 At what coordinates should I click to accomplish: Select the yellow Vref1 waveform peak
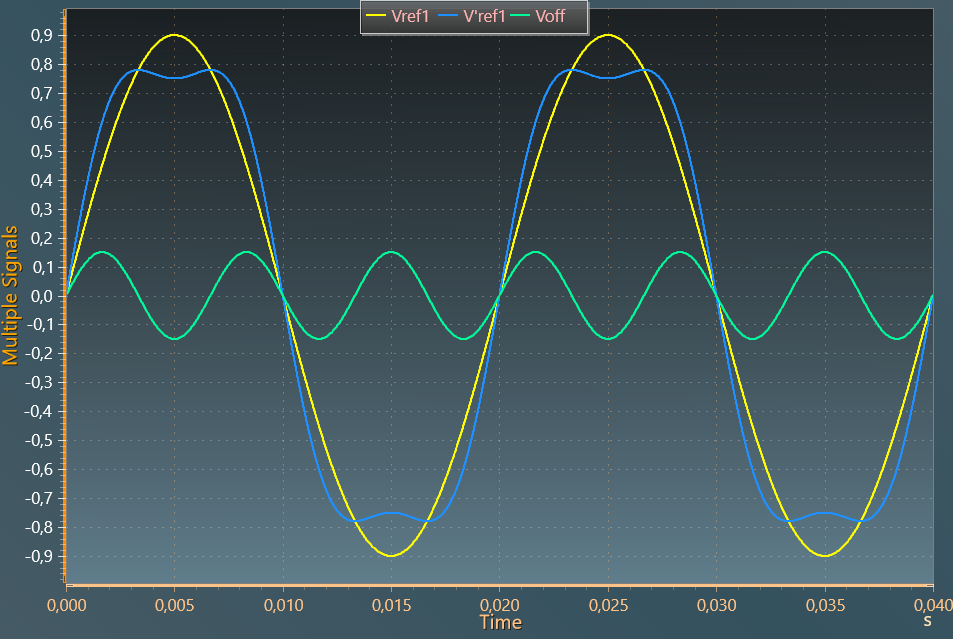click(x=175, y=36)
